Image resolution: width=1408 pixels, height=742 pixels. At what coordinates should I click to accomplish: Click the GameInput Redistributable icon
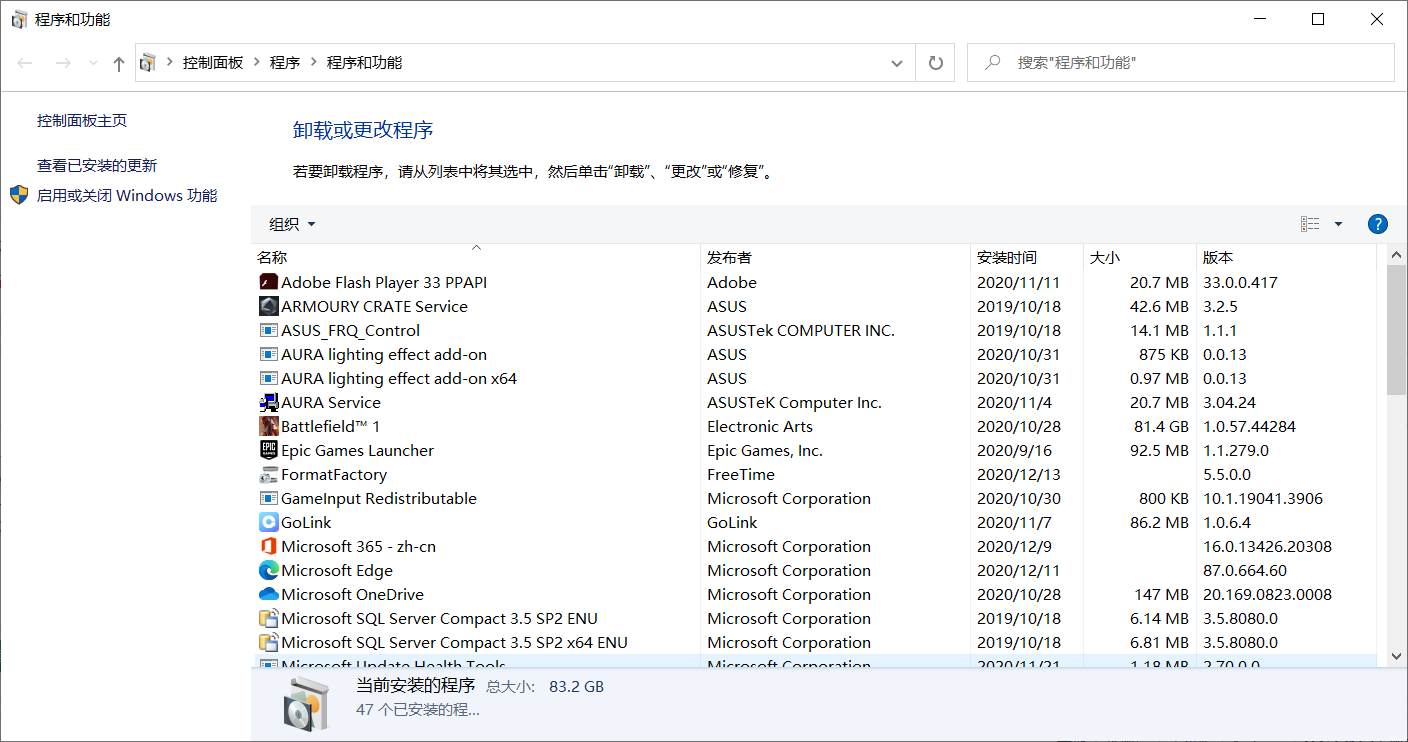(268, 498)
